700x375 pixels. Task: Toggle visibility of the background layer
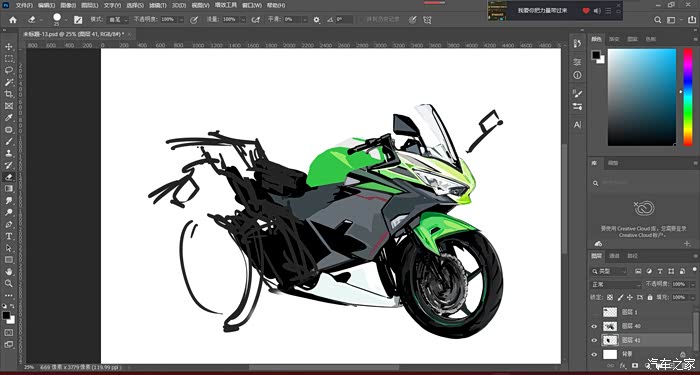coord(594,354)
